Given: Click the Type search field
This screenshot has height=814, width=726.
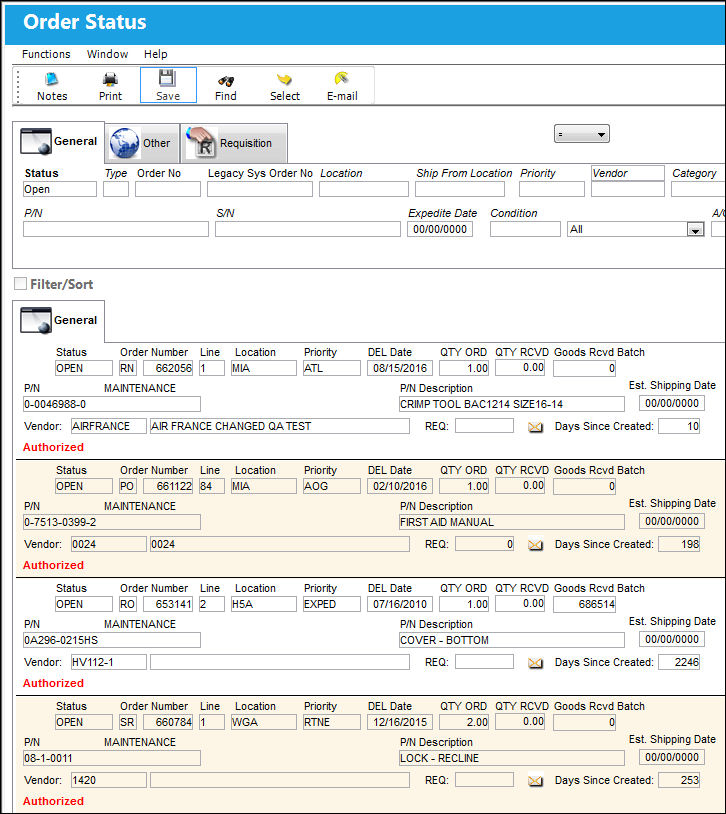Looking at the screenshot, I should [x=116, y=189].
